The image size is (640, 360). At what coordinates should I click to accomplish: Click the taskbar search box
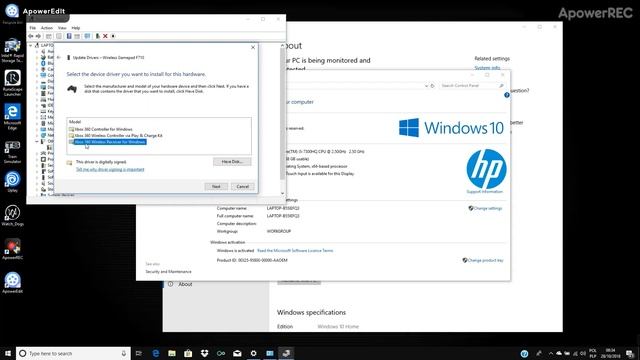[73, 353]
